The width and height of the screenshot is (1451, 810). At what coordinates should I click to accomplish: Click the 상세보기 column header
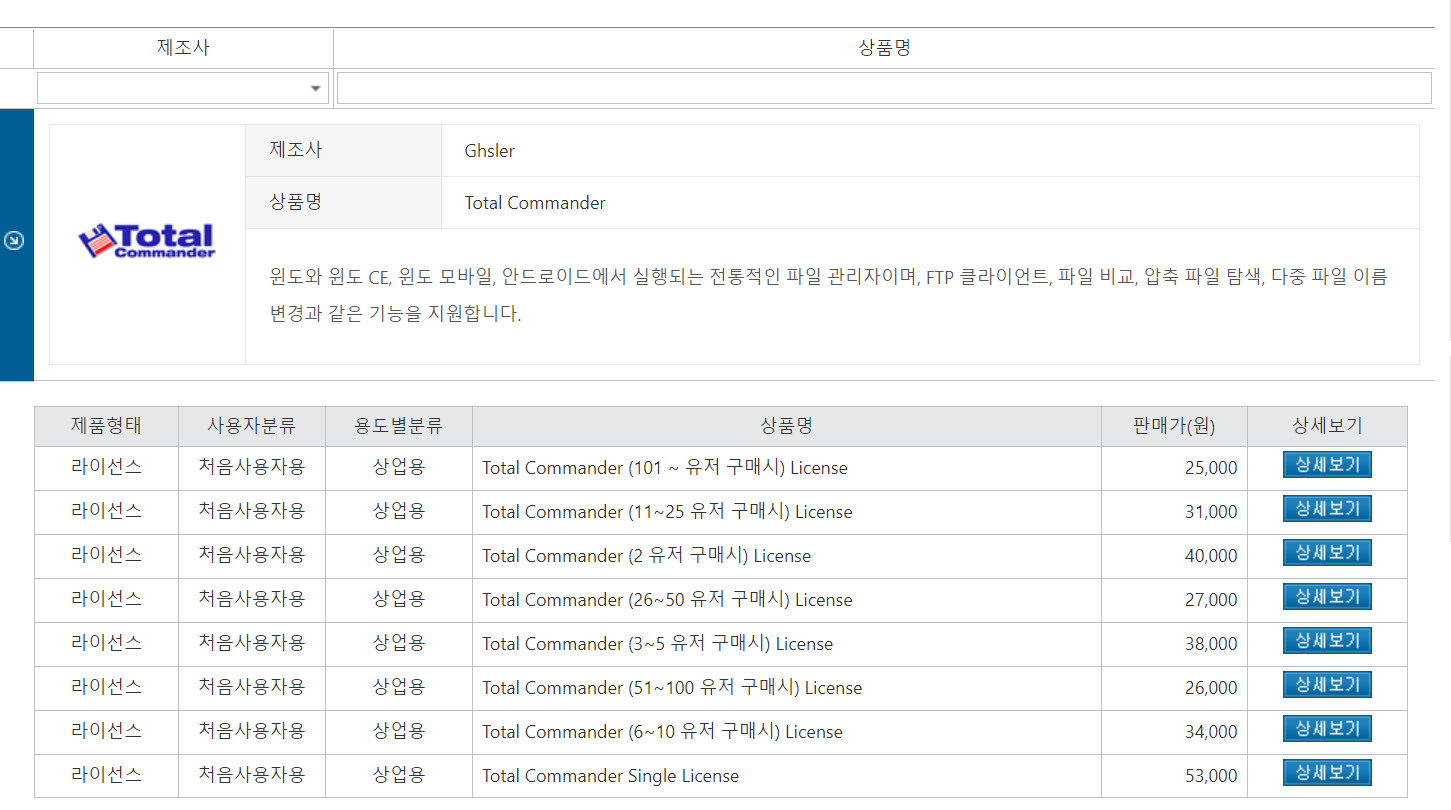(x=1326, y=426)
